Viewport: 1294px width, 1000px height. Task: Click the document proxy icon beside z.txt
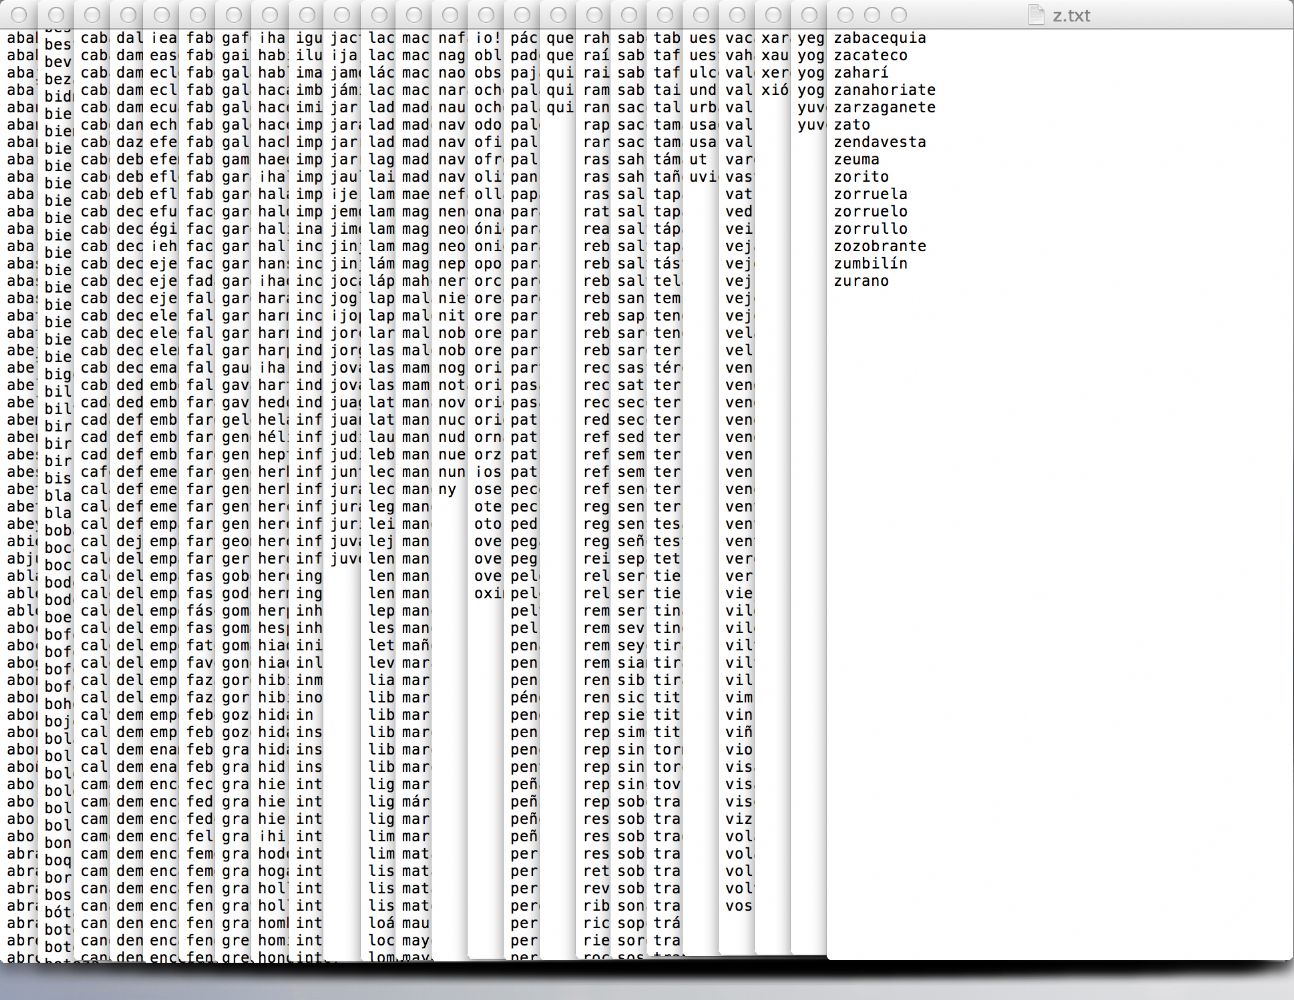click(x=1037, y=15)
